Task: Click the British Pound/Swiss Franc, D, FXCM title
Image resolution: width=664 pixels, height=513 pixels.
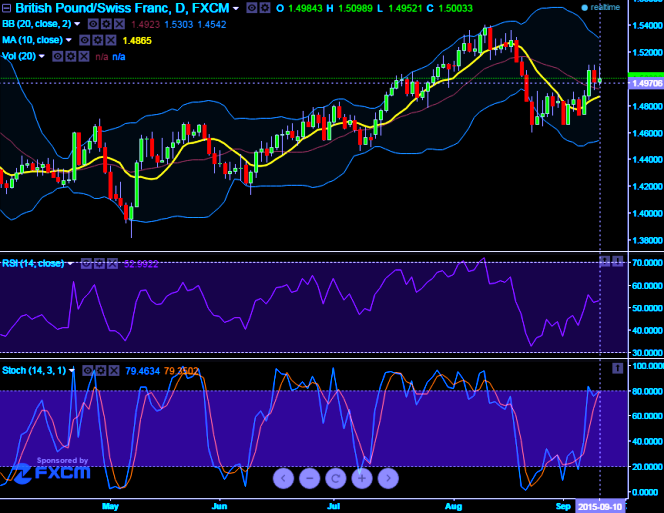Action: (122, 8)
